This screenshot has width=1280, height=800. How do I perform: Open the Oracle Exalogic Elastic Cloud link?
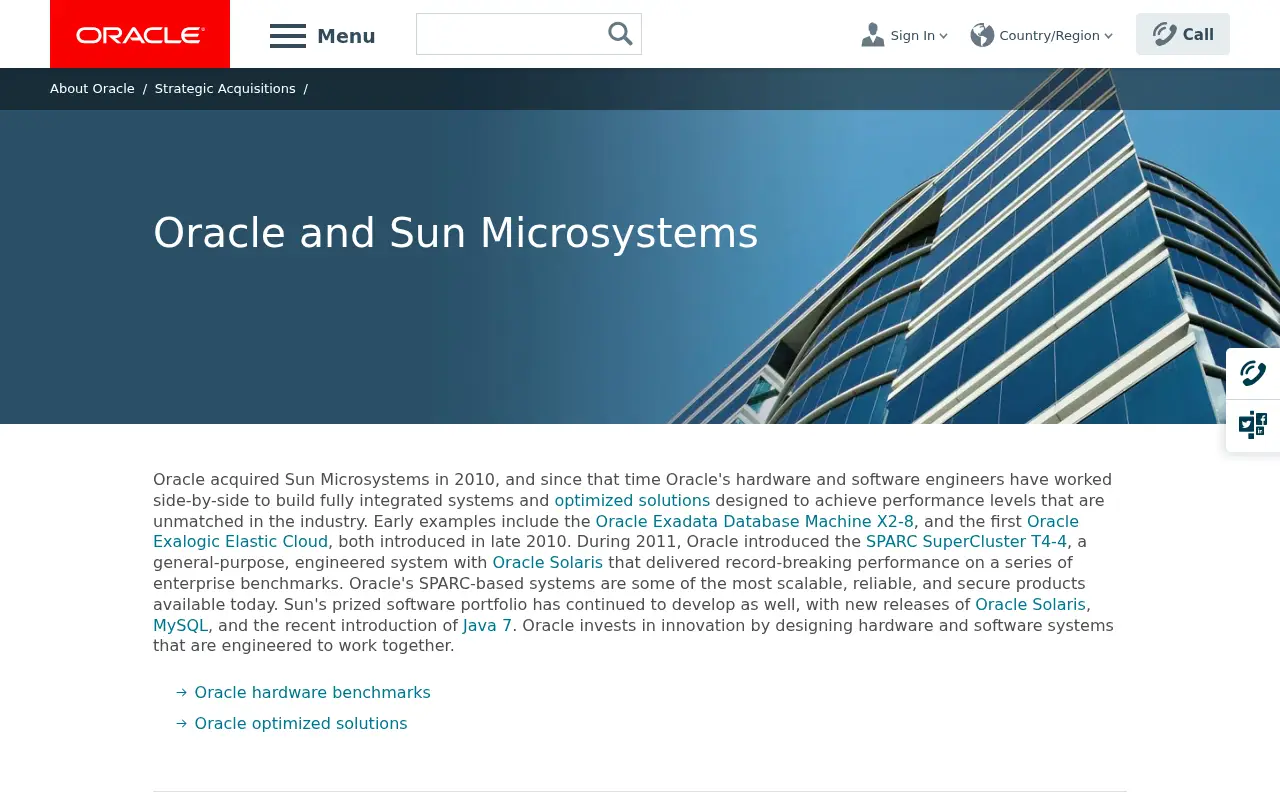[240, 542]
